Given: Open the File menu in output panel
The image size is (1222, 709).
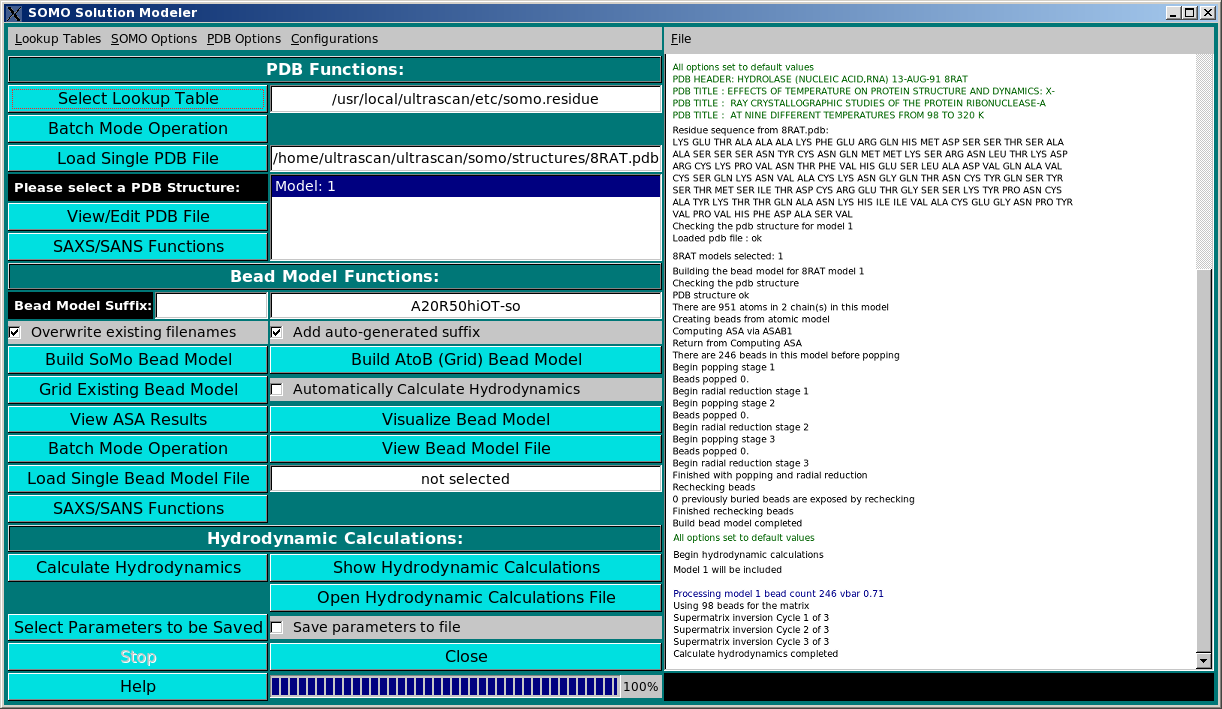Looking at the screenshot, I should pos(681,39).
